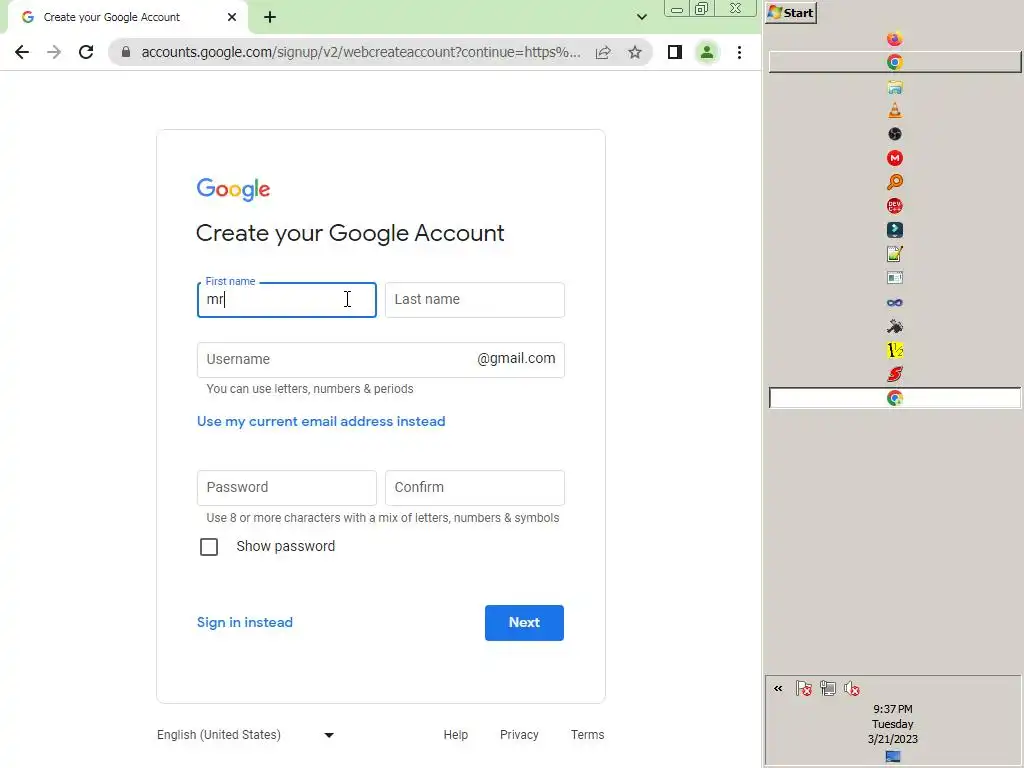
Task: Open Windows Explorer from the taskbar
Action: pos(895,87)
